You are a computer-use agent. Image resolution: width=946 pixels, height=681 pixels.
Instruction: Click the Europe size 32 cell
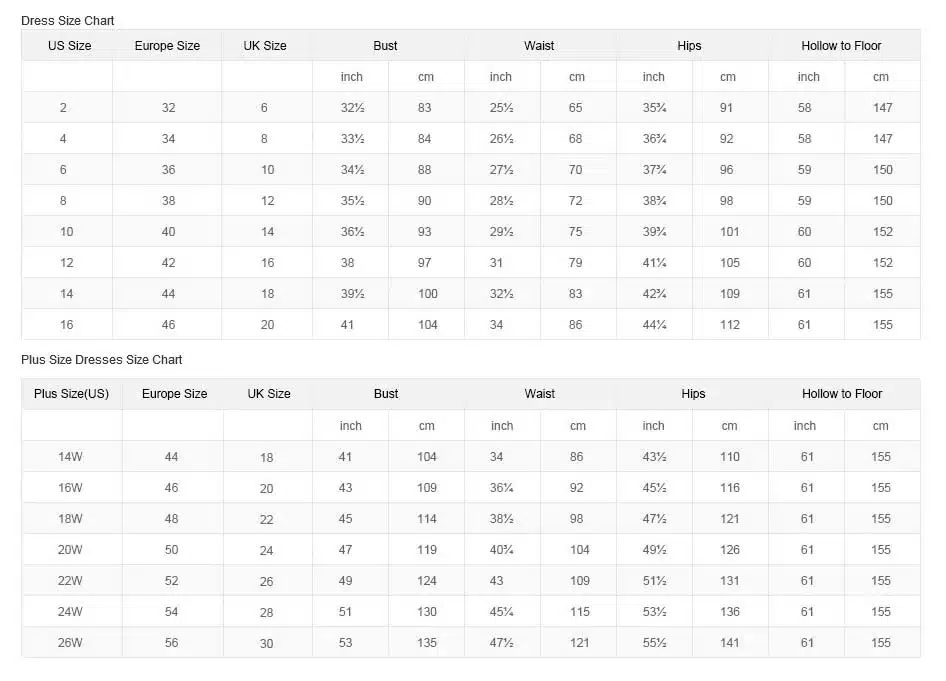tap(168, 108)
